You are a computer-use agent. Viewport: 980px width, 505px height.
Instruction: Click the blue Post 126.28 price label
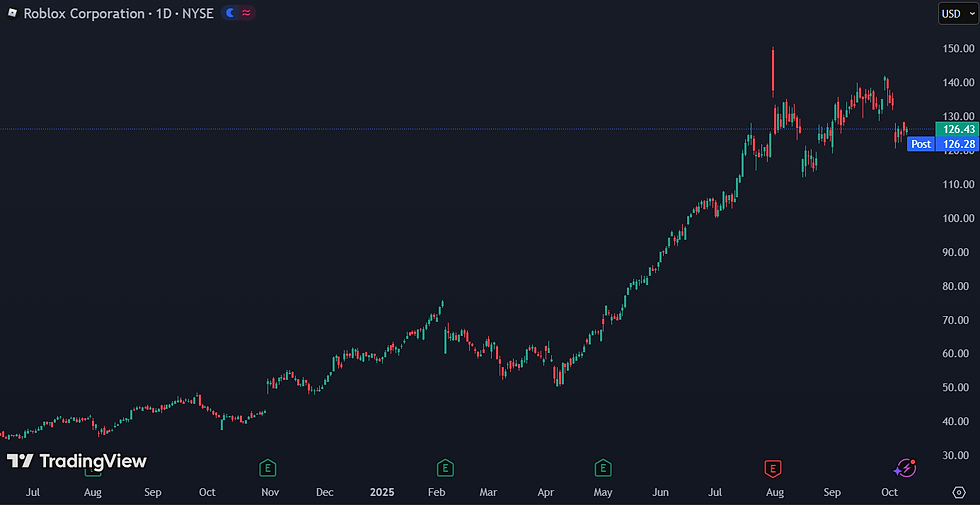coord(942,144)
